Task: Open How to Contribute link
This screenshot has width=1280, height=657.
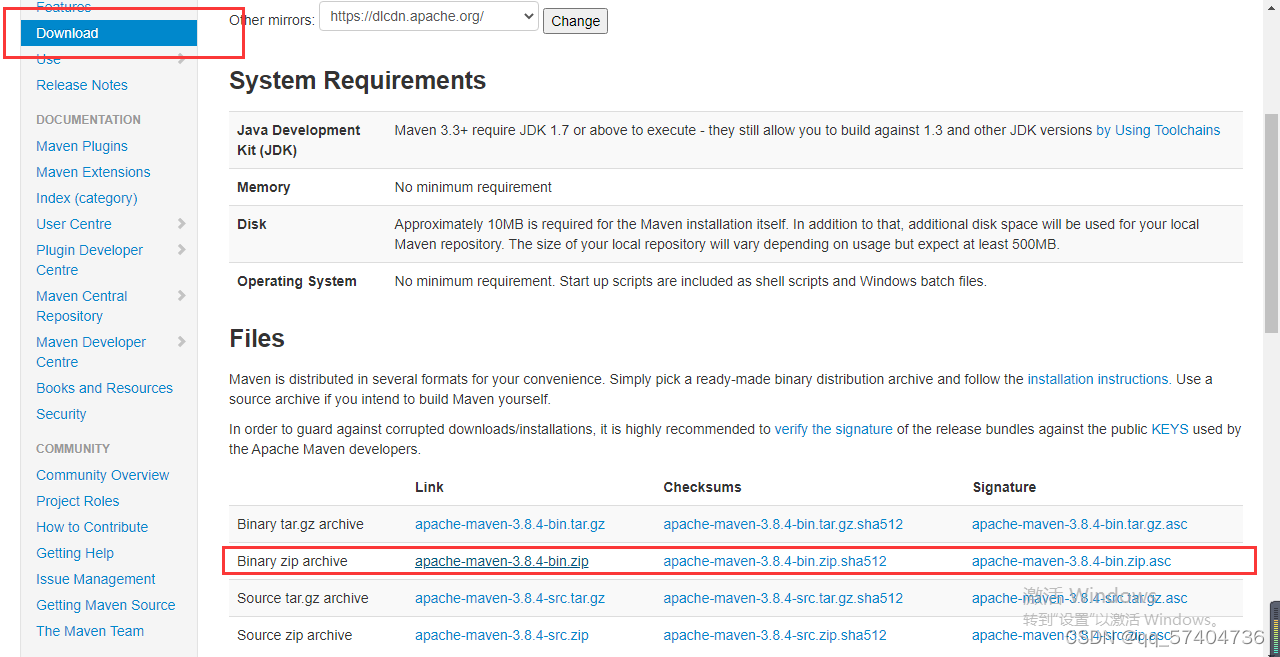Action: [92, 527]
